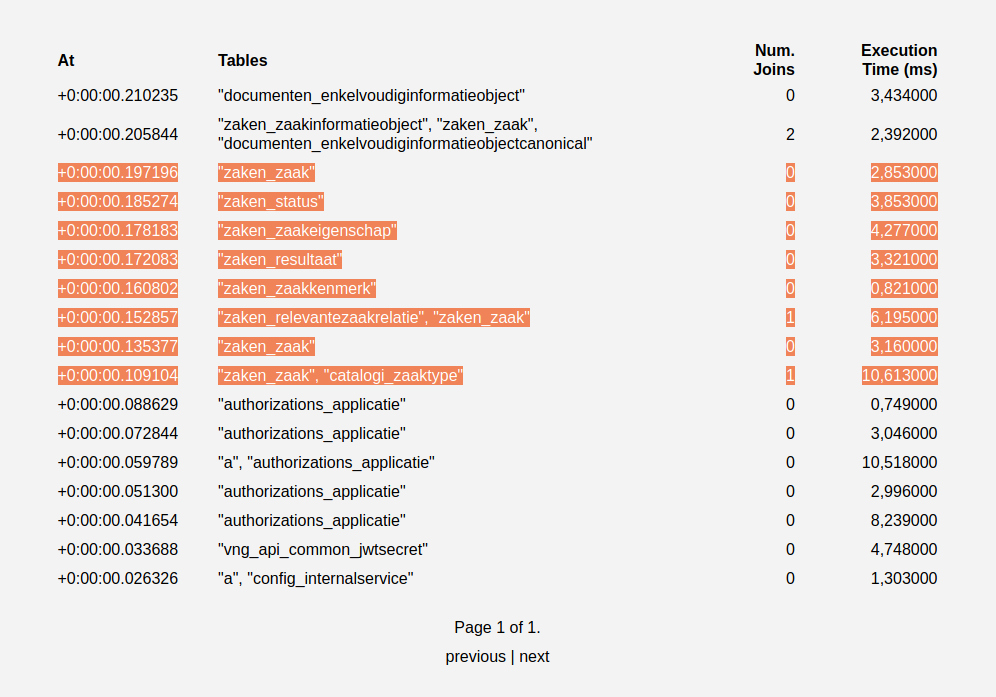This screenshot has height=697, width=996.
Task: Sort by the "Execution Time (ms)" header
Action: (x=898, y=60)
